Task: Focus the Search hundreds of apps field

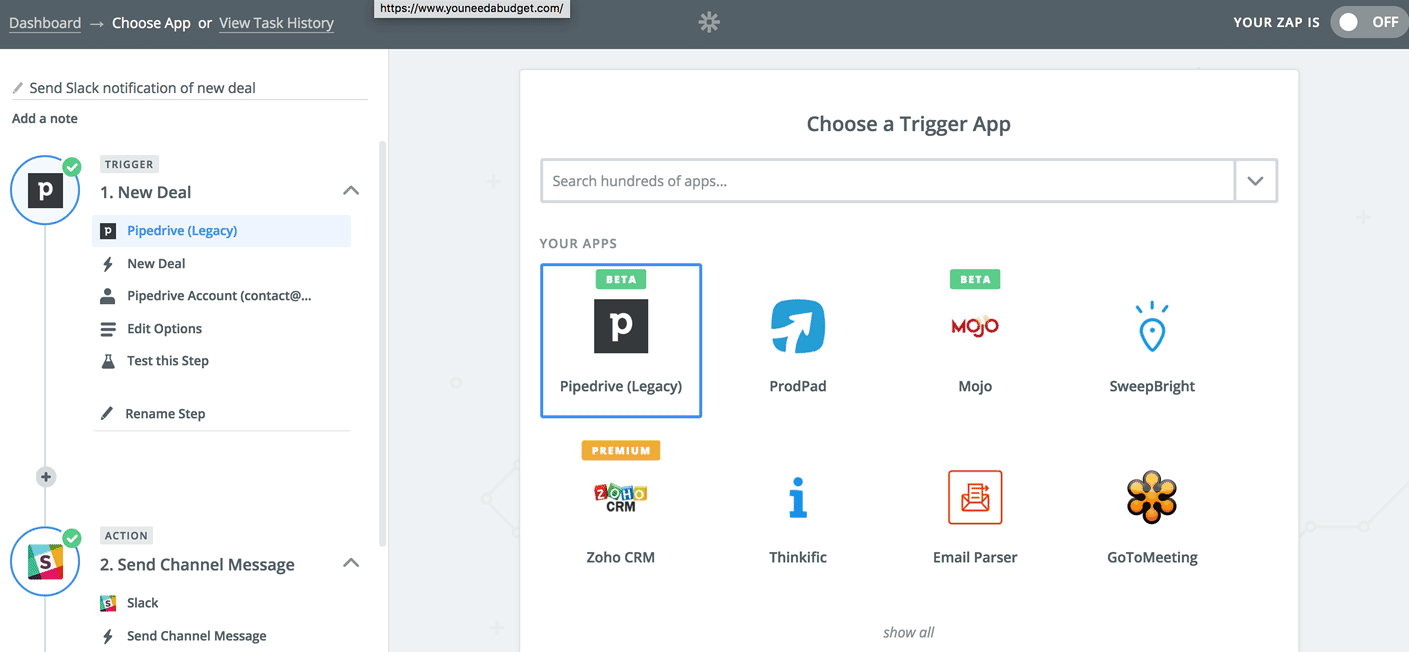Action: [x=888, y=181]
